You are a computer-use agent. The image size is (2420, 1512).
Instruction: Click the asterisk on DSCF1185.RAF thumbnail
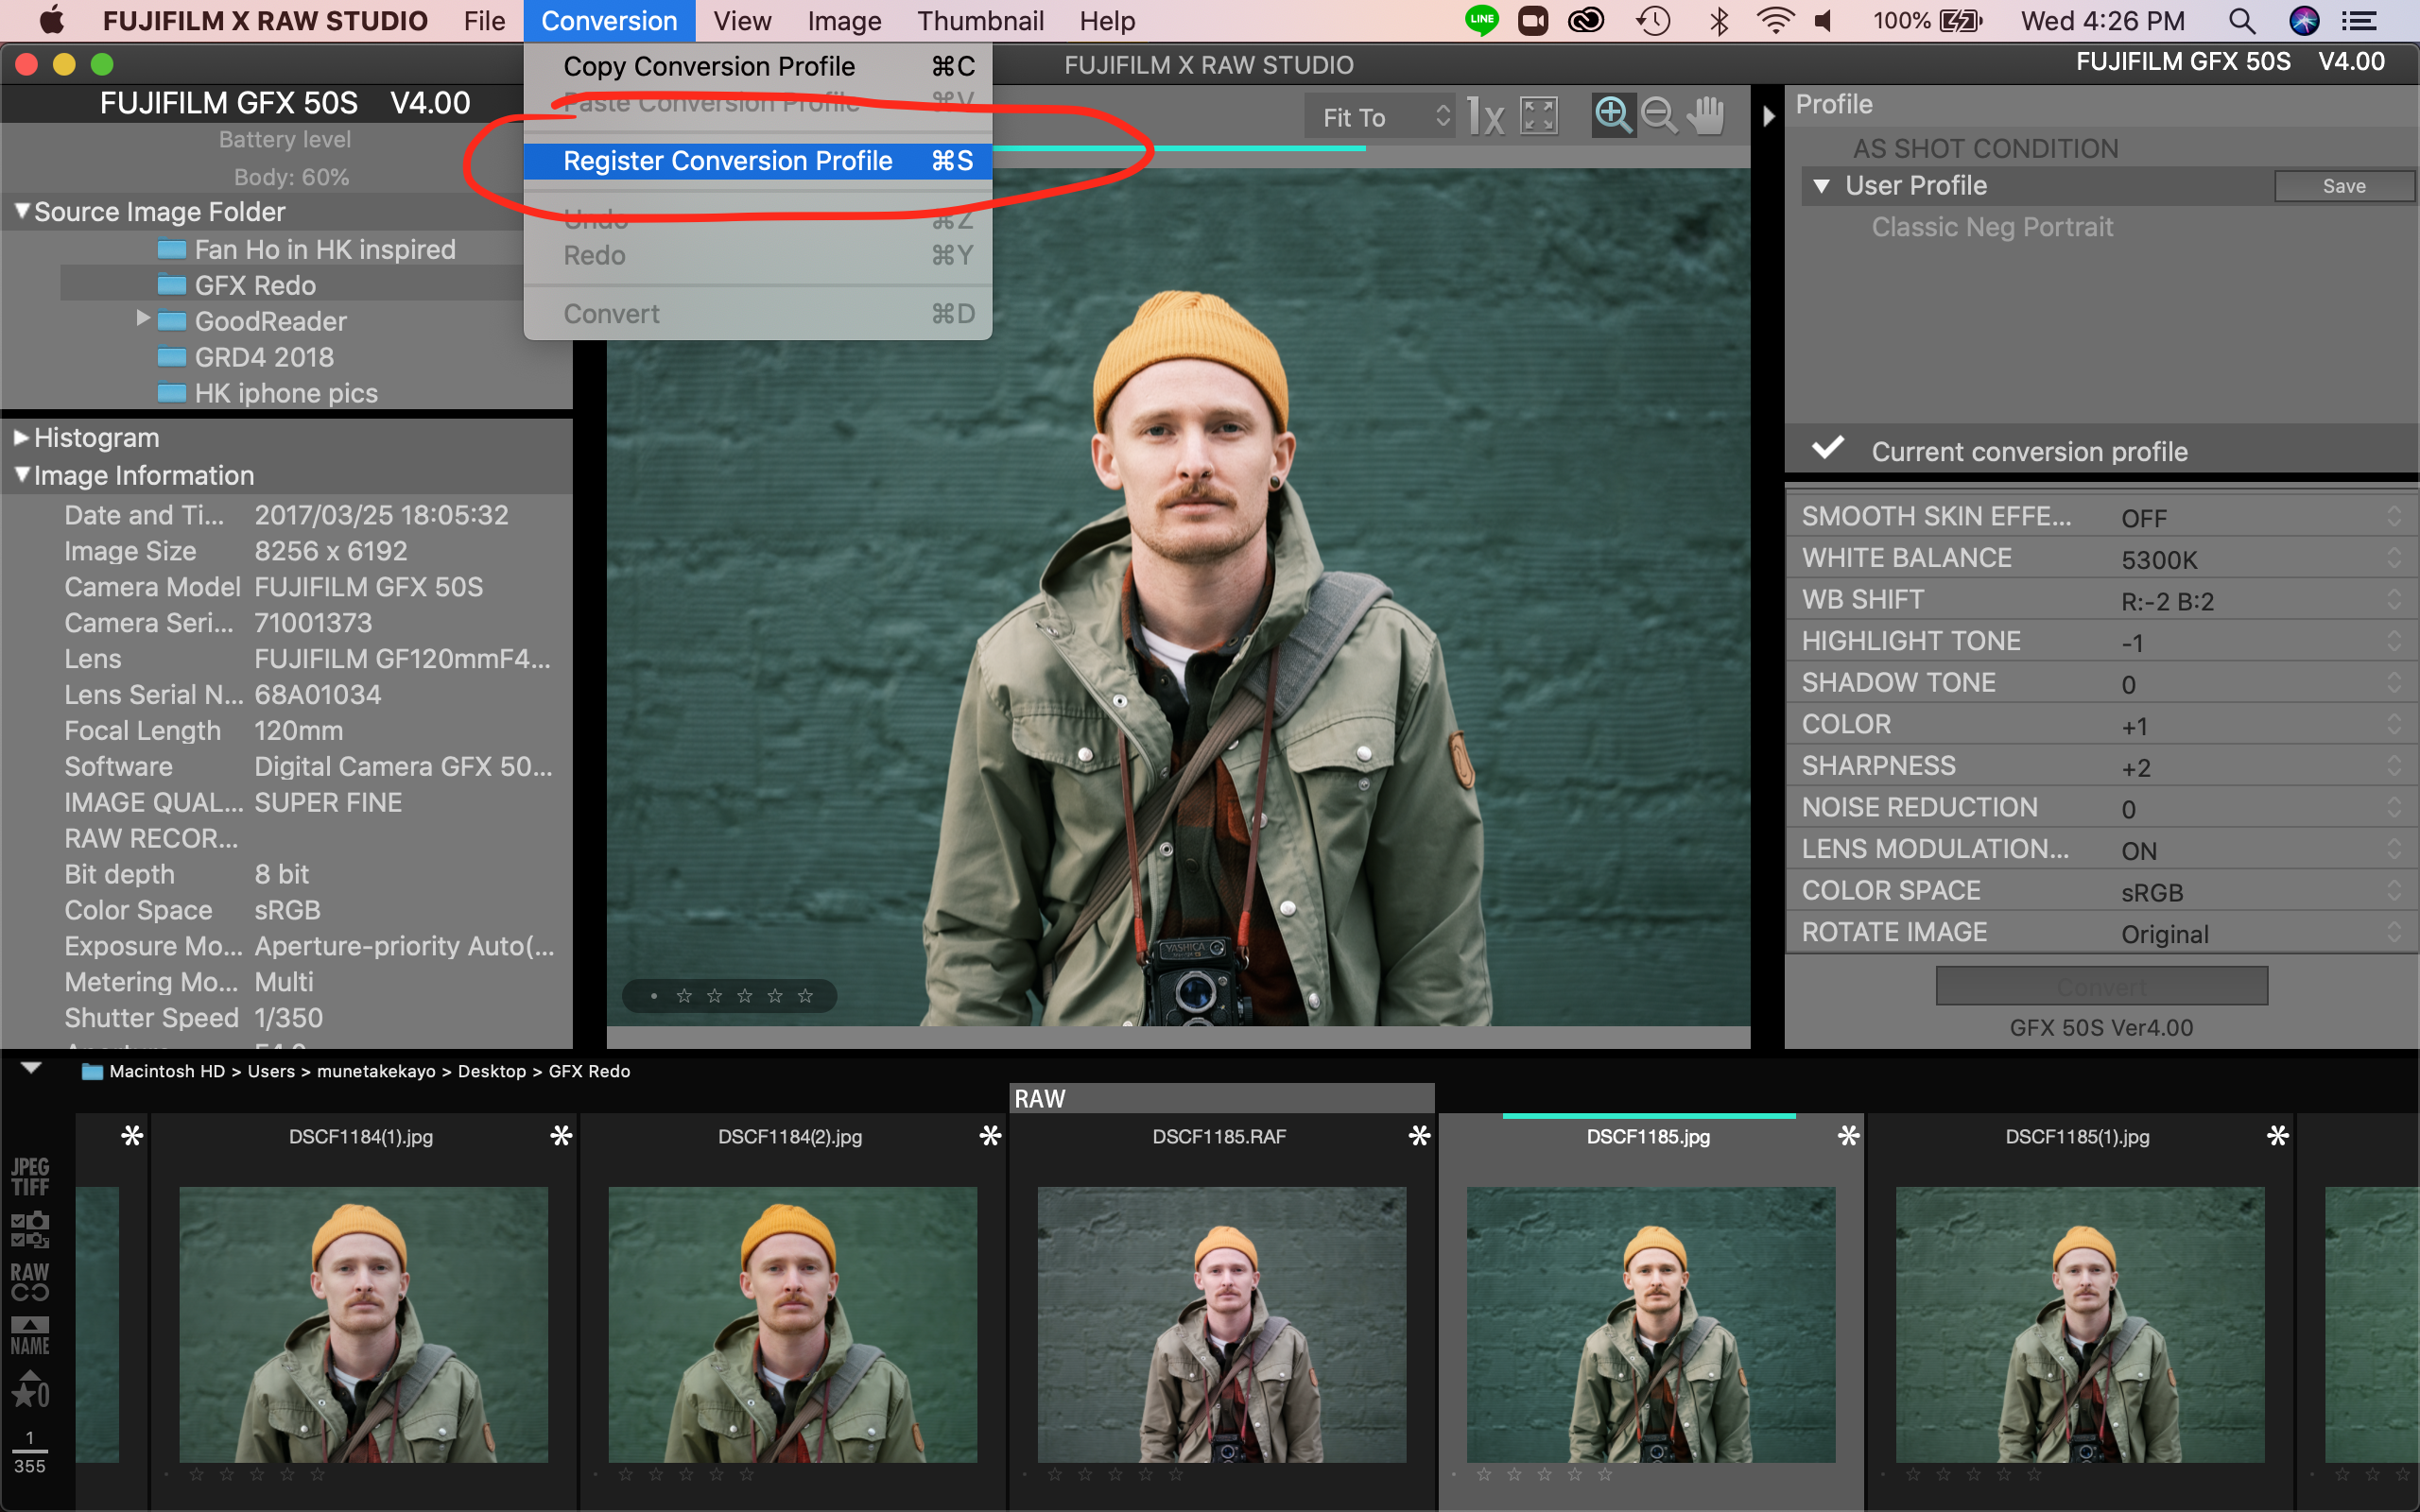pos(1419,1136)
